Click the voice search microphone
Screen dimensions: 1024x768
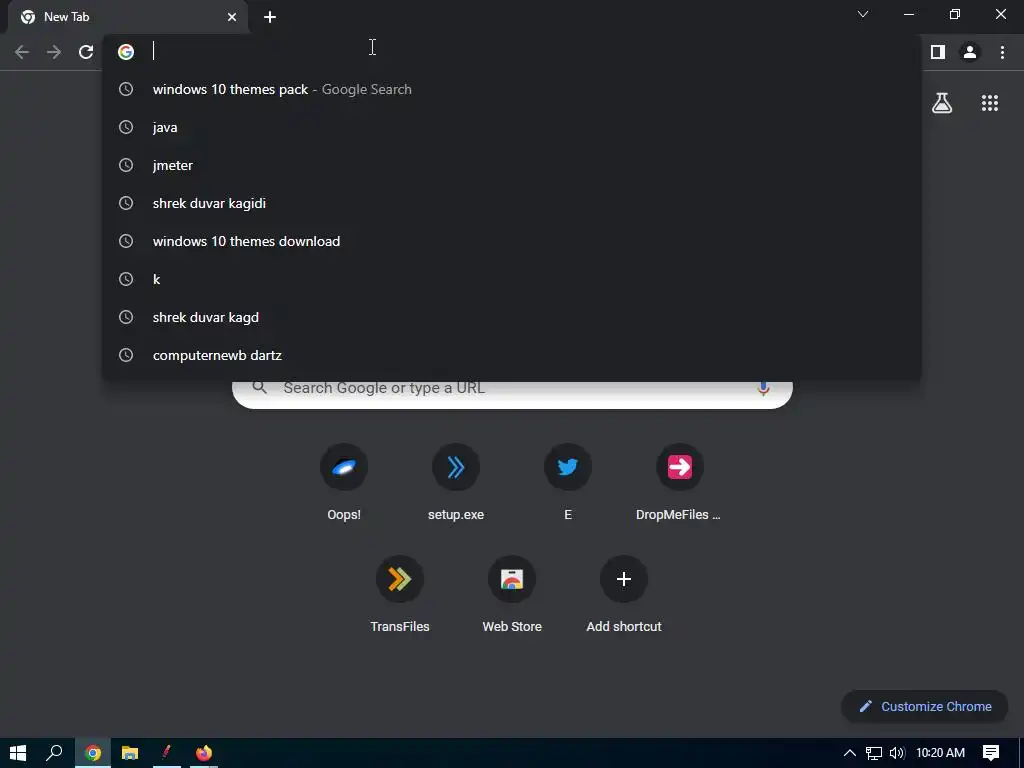point(763,389)
